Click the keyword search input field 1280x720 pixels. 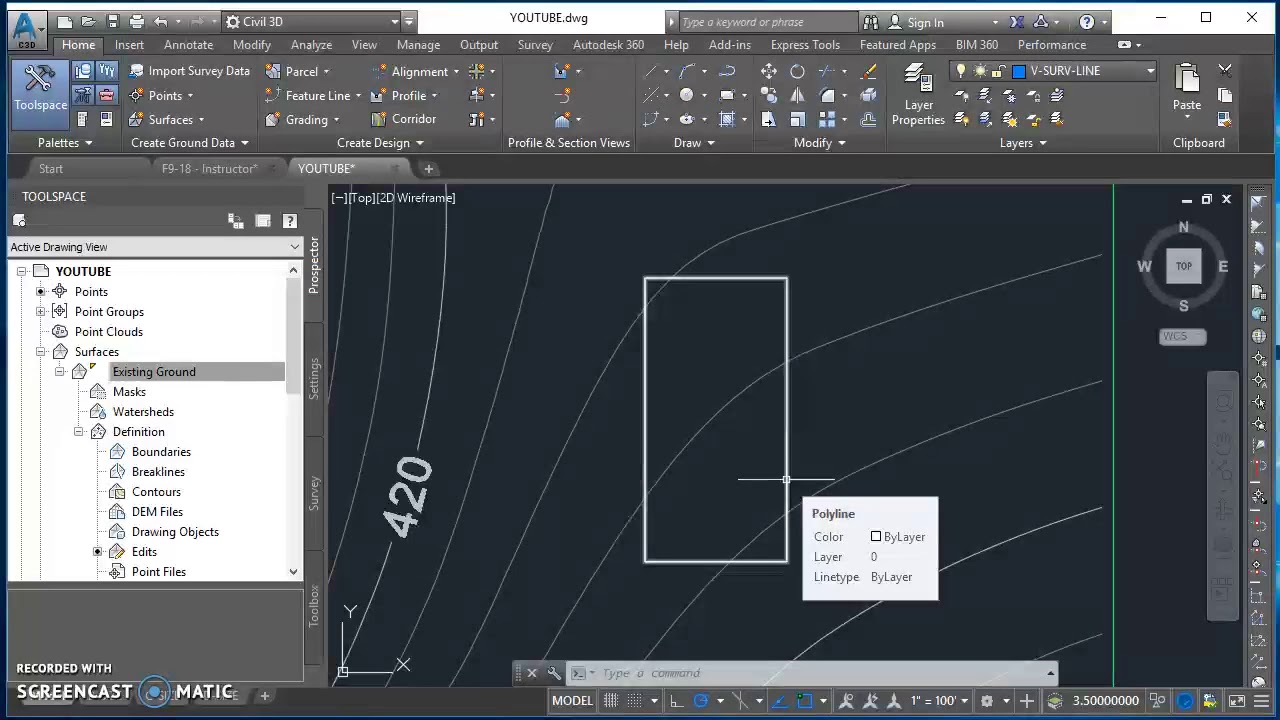(767, 22)
